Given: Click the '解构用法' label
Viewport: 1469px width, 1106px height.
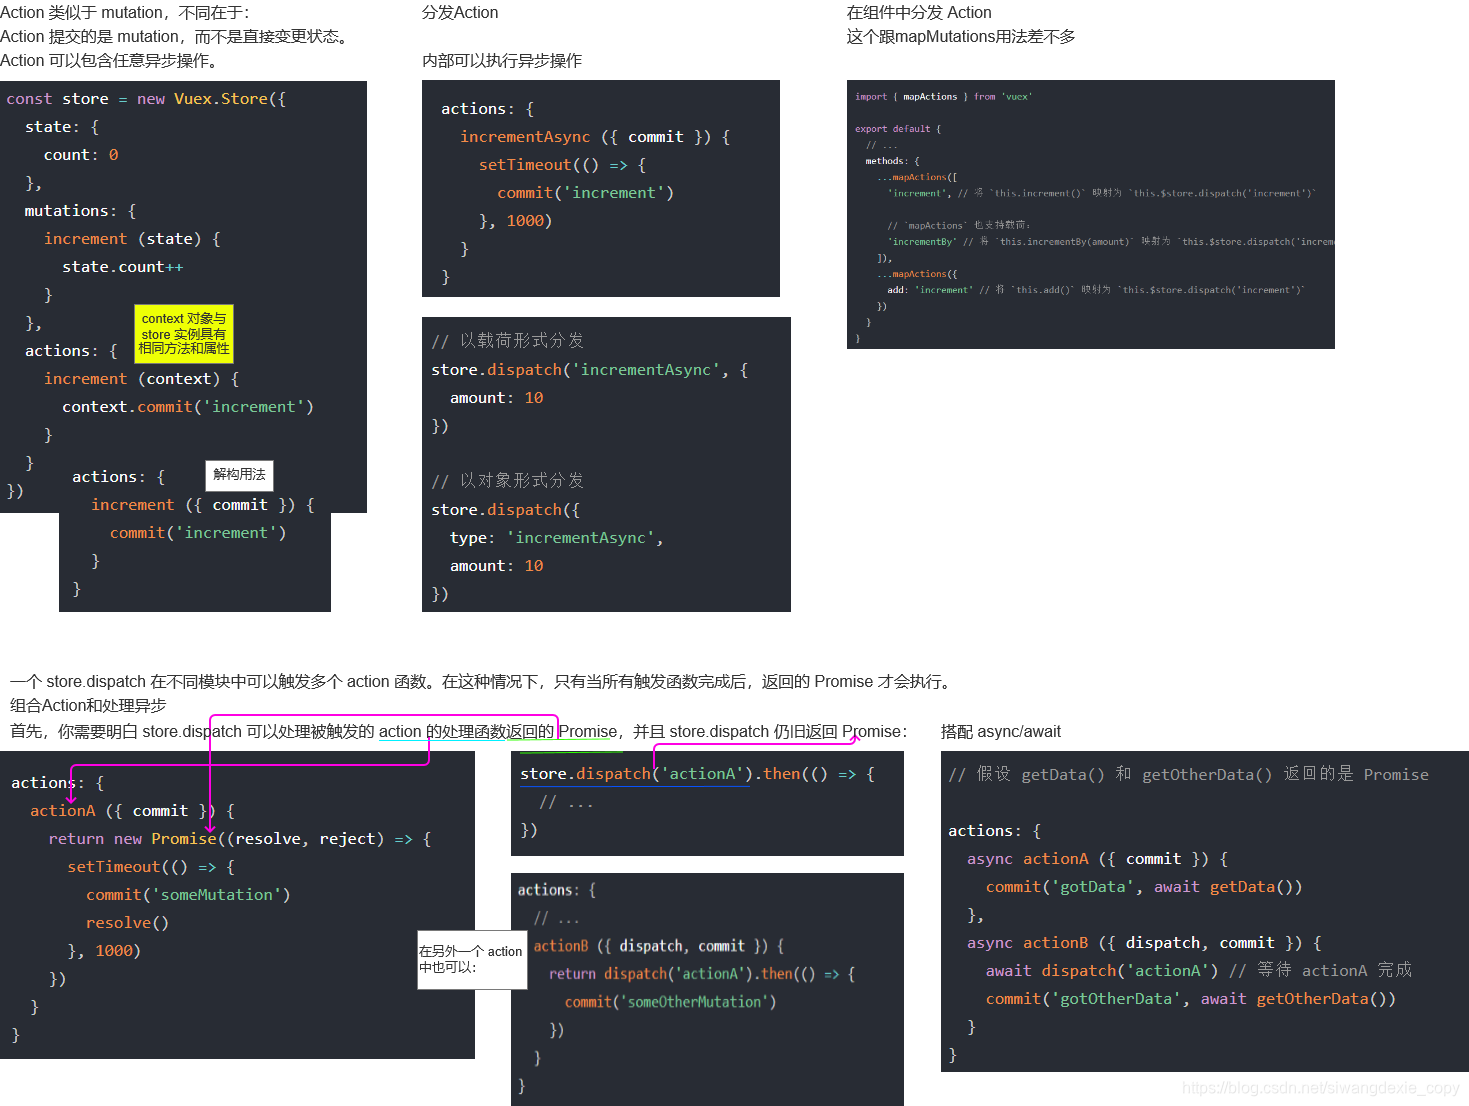Looking at the screenshot, I should 240,475.
